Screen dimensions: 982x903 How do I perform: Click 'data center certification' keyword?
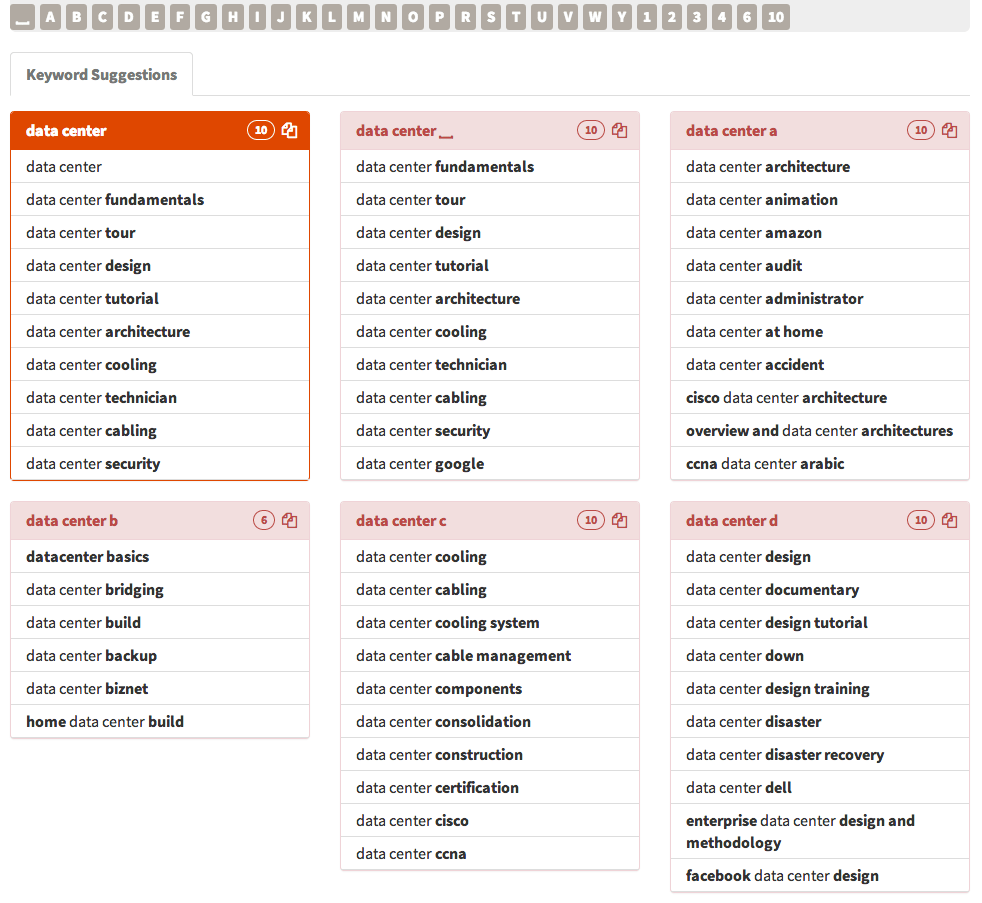(x=490, y=788)
